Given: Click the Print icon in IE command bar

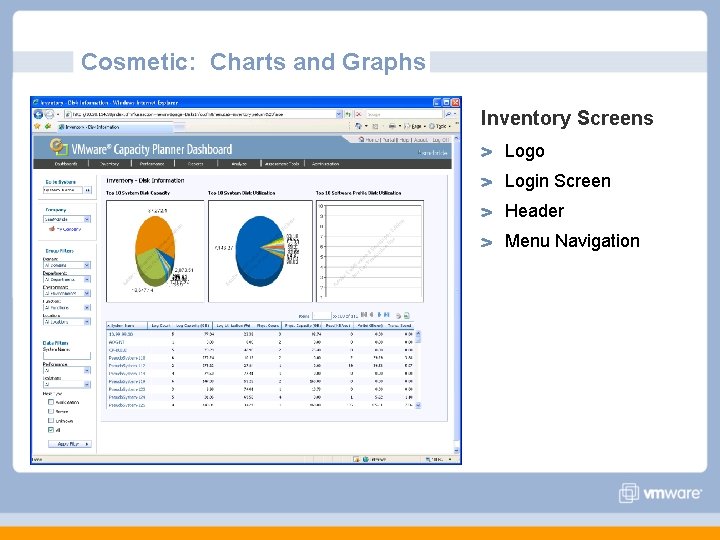Looking at the screenshot, I should pyautogui.click(x=392, y=126).
